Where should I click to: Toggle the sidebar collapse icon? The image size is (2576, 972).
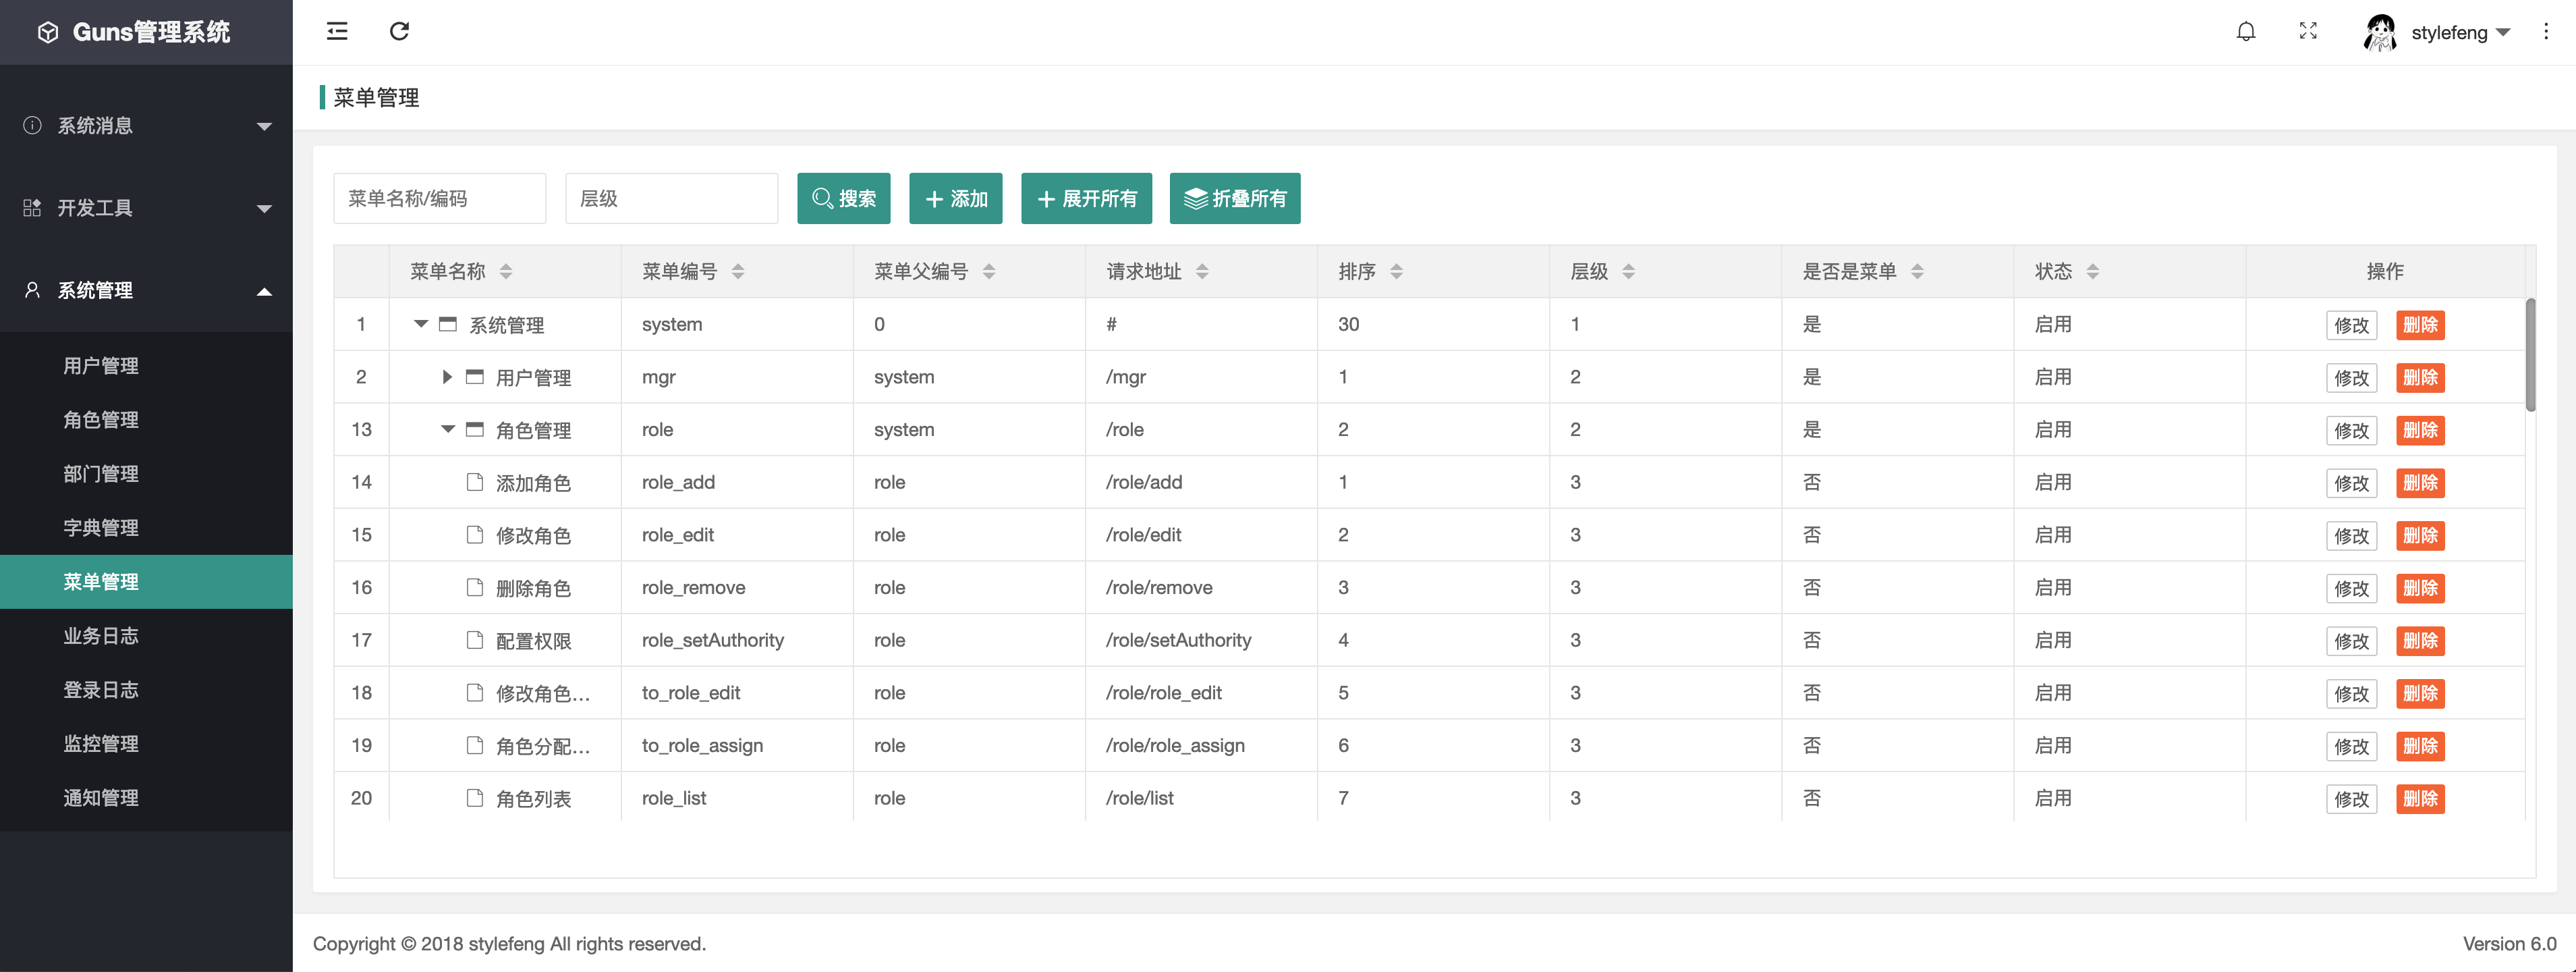click(337, 31)
